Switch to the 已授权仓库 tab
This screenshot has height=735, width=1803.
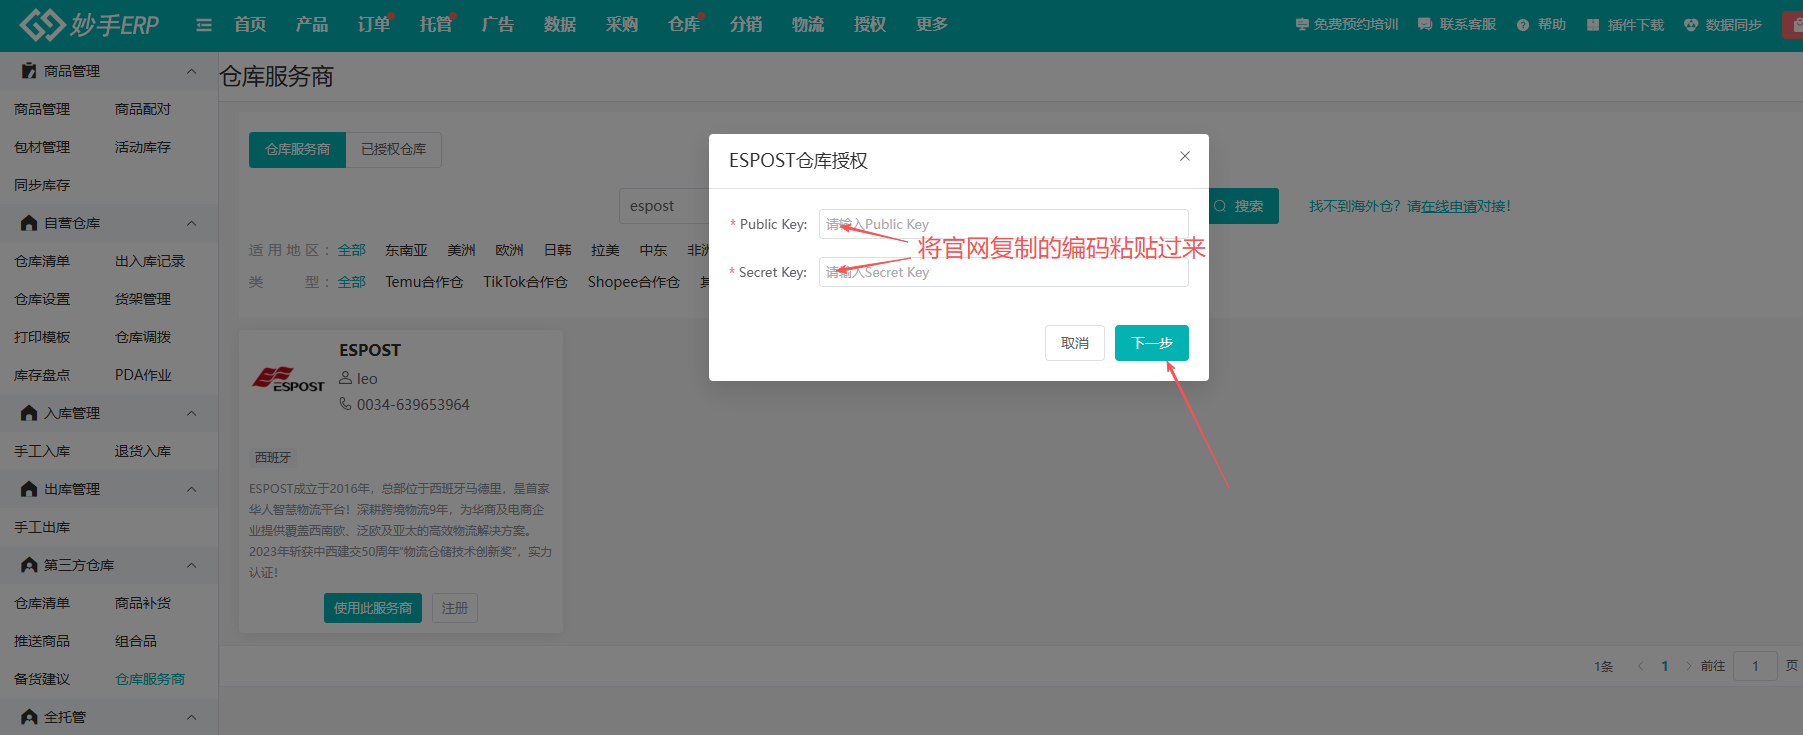click(393, 149)
